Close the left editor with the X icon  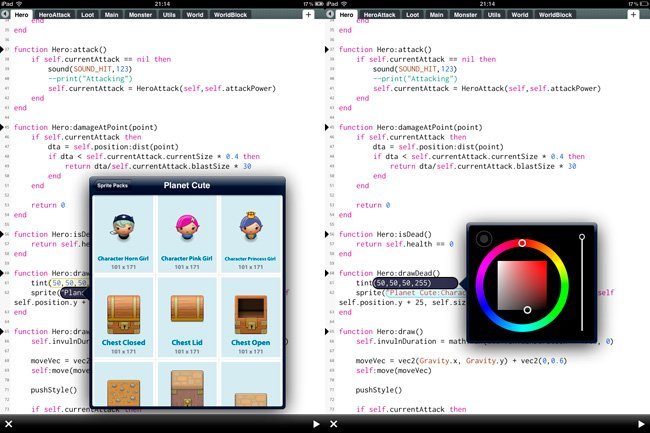pyautogui.click(x=9, y=424)
